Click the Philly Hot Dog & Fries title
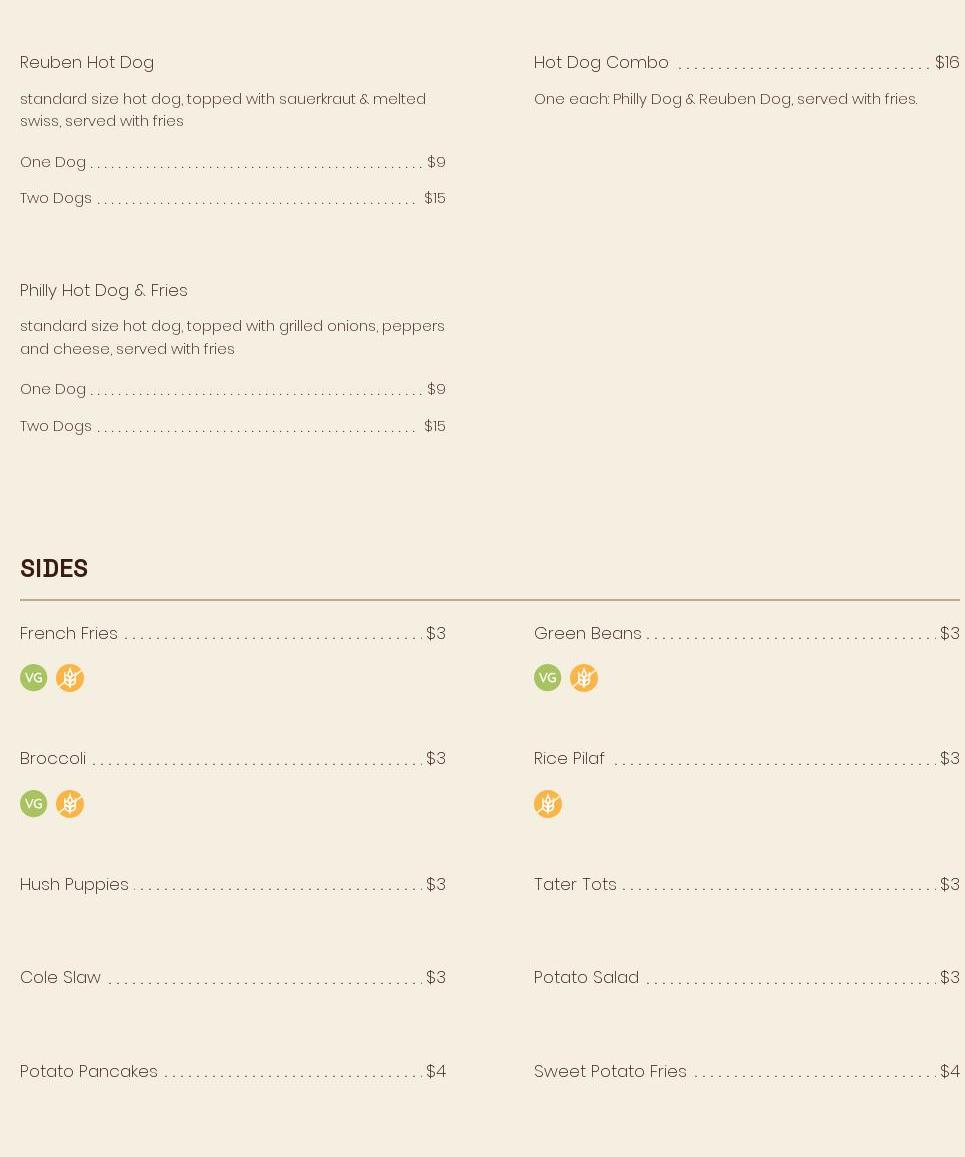Viewport: 965px width, 1157px height. click(104, 291)
